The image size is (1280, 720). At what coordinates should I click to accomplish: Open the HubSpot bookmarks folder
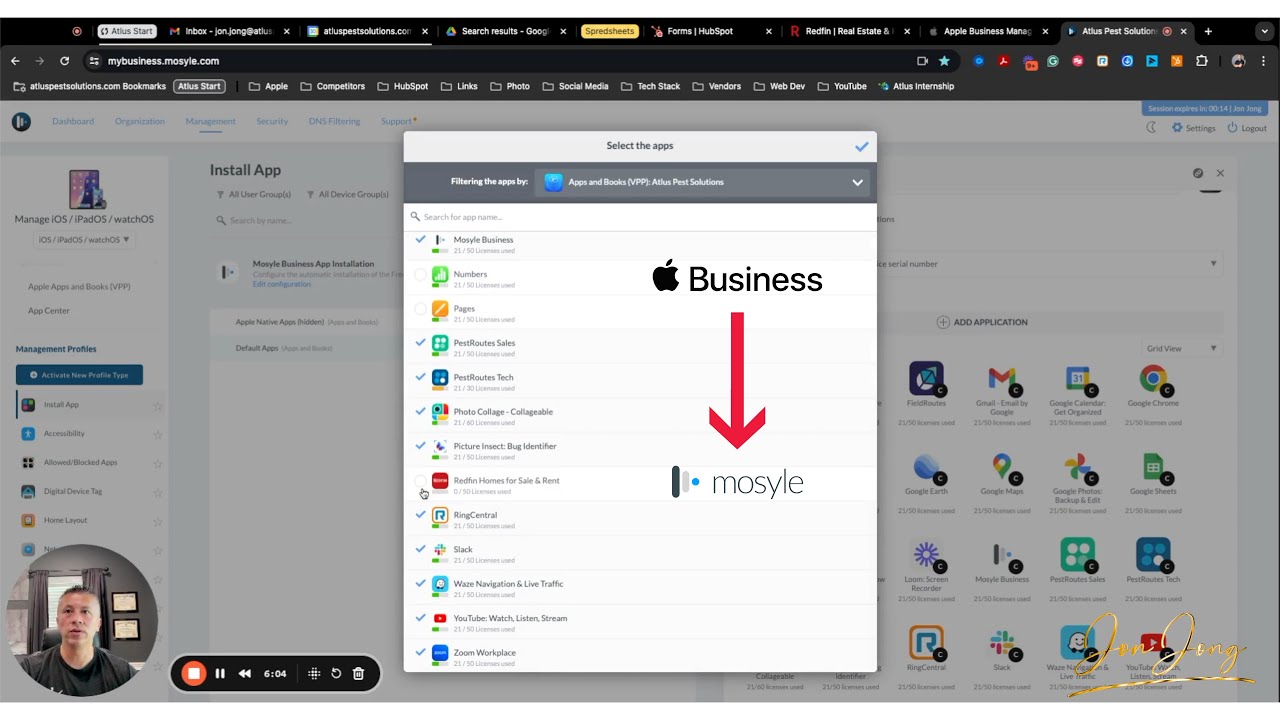point(403,86)
